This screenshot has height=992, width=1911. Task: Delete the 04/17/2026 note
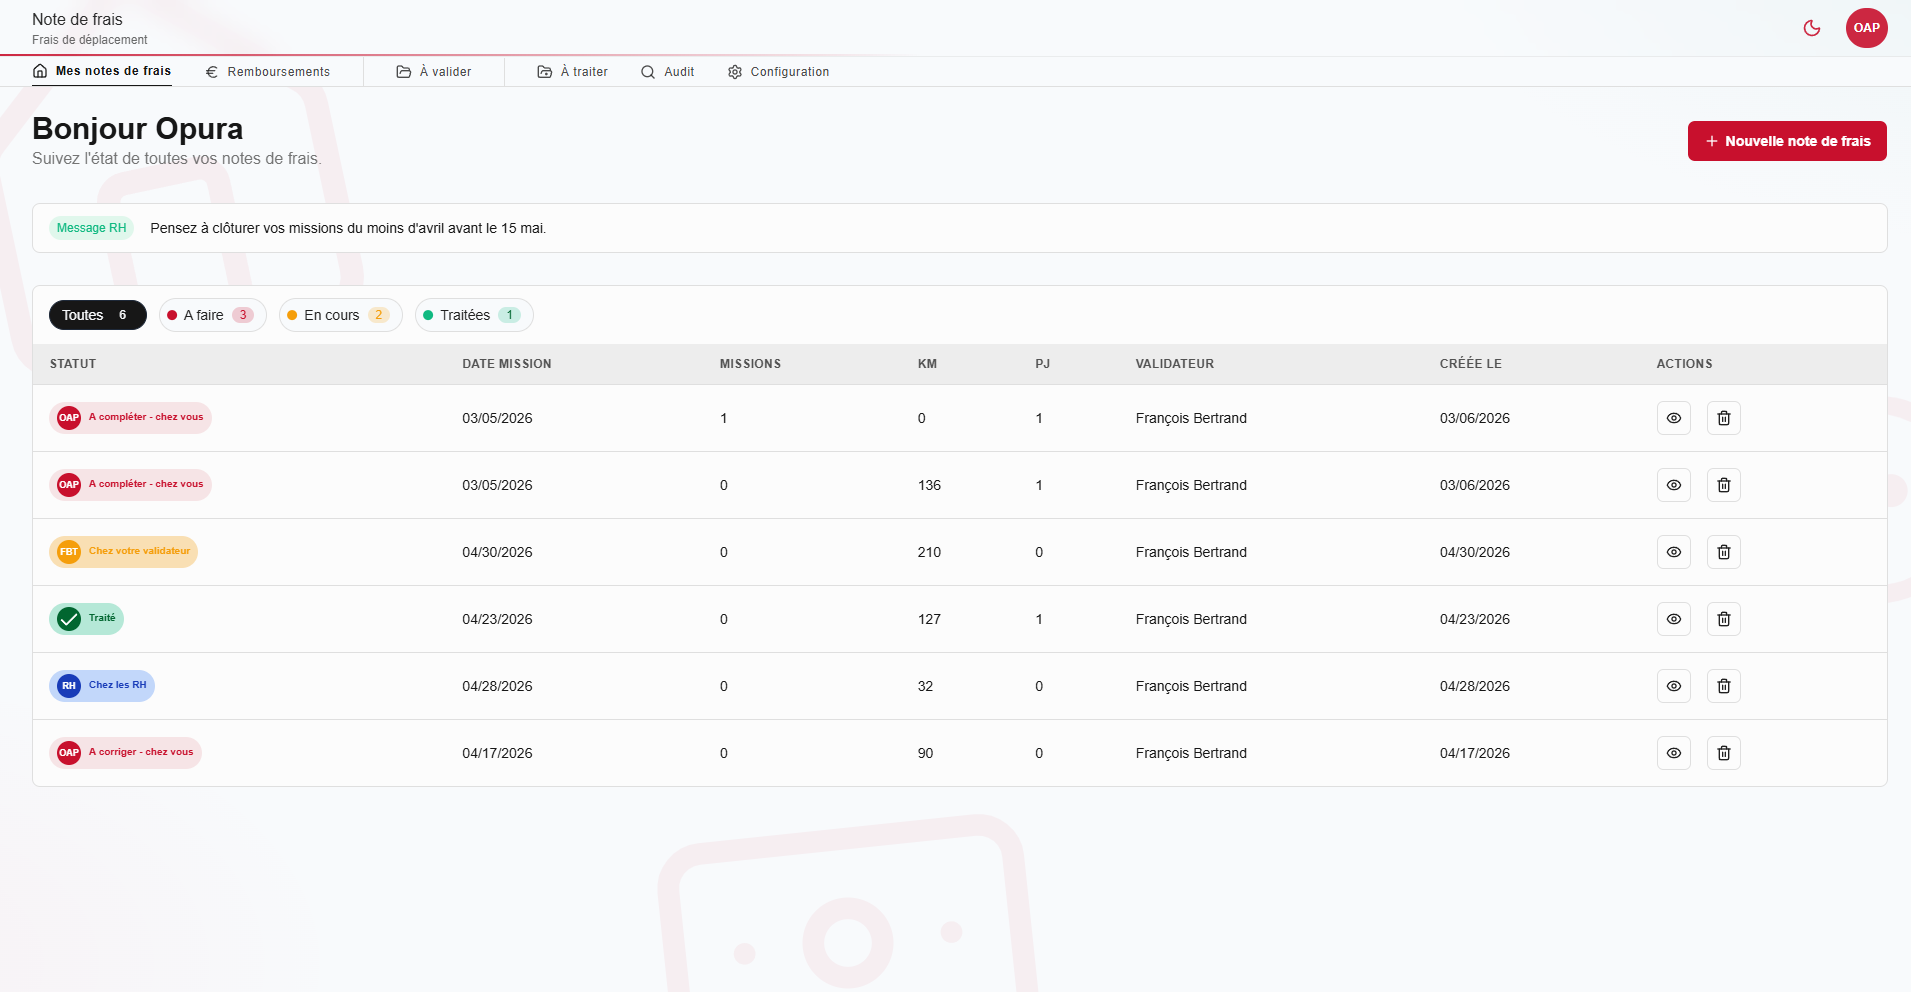pyautogui.click(x=1724, y=753)
